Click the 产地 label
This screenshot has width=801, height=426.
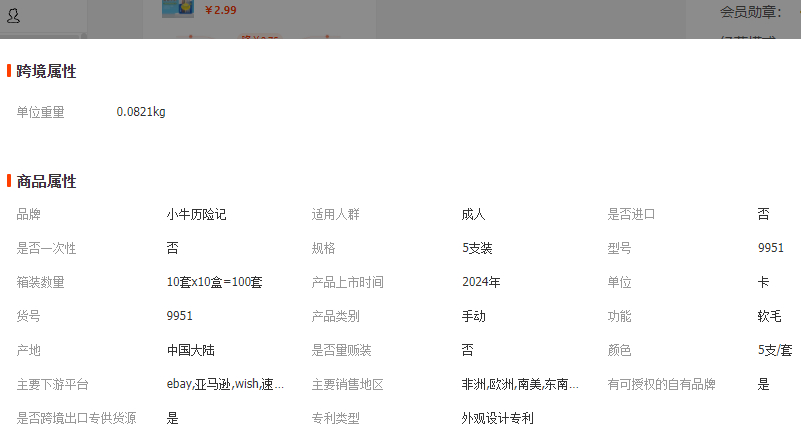click(x=29, y=350)
